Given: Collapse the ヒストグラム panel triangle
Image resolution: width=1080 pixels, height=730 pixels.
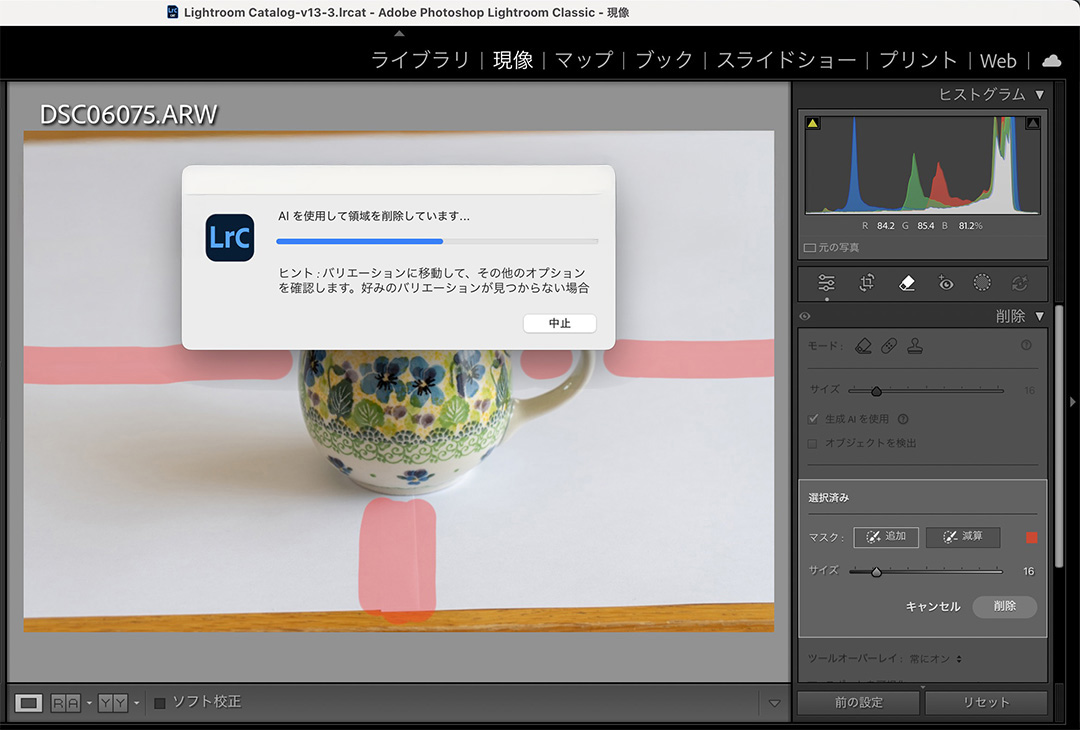Looking at the screenshot, I should pyautogui.click(x=1039, y=94).
